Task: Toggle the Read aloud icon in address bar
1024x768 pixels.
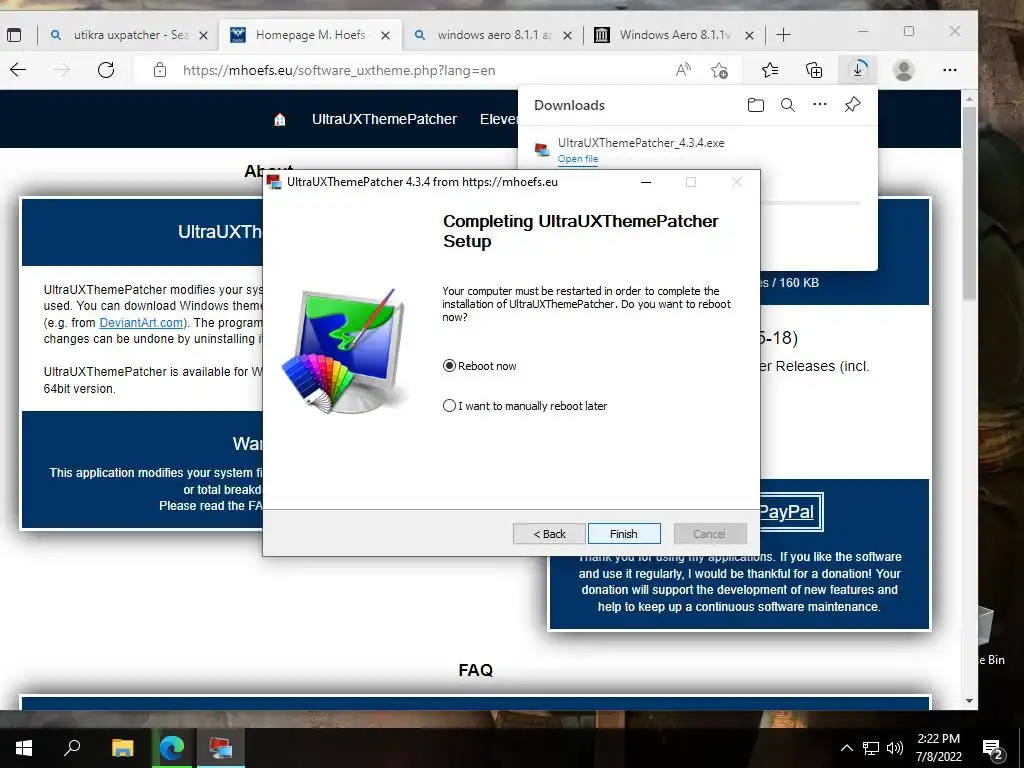Action: (x=683, y=70)
